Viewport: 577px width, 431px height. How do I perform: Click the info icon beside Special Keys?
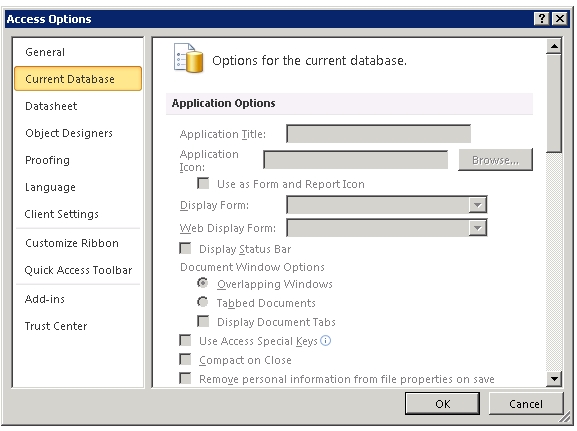point(326,341)
